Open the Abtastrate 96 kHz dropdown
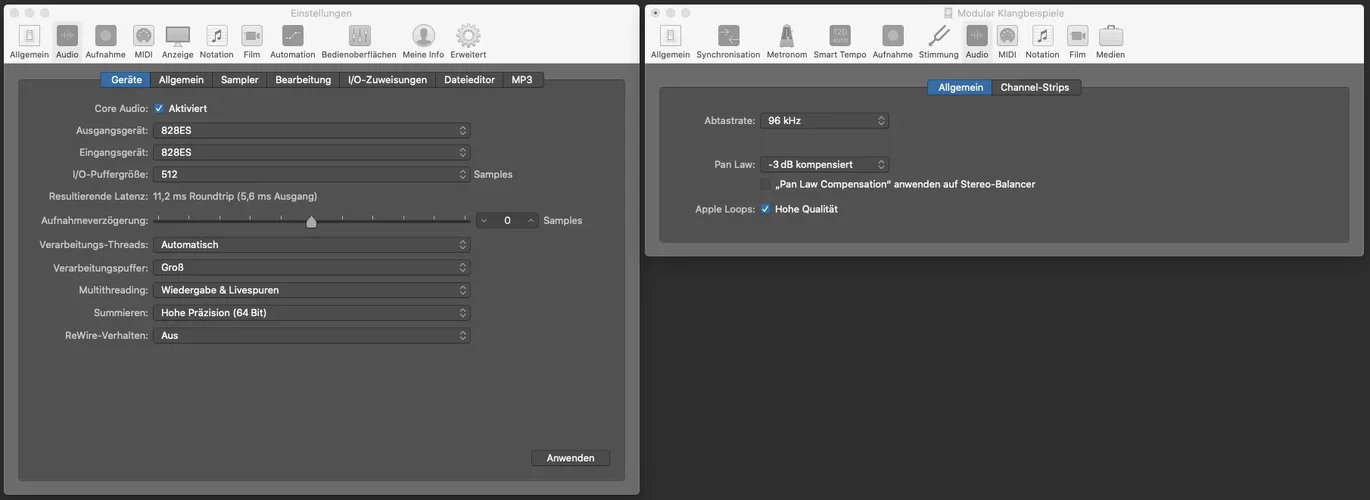This screenshot has height=500, width=1370. point(824,120)
